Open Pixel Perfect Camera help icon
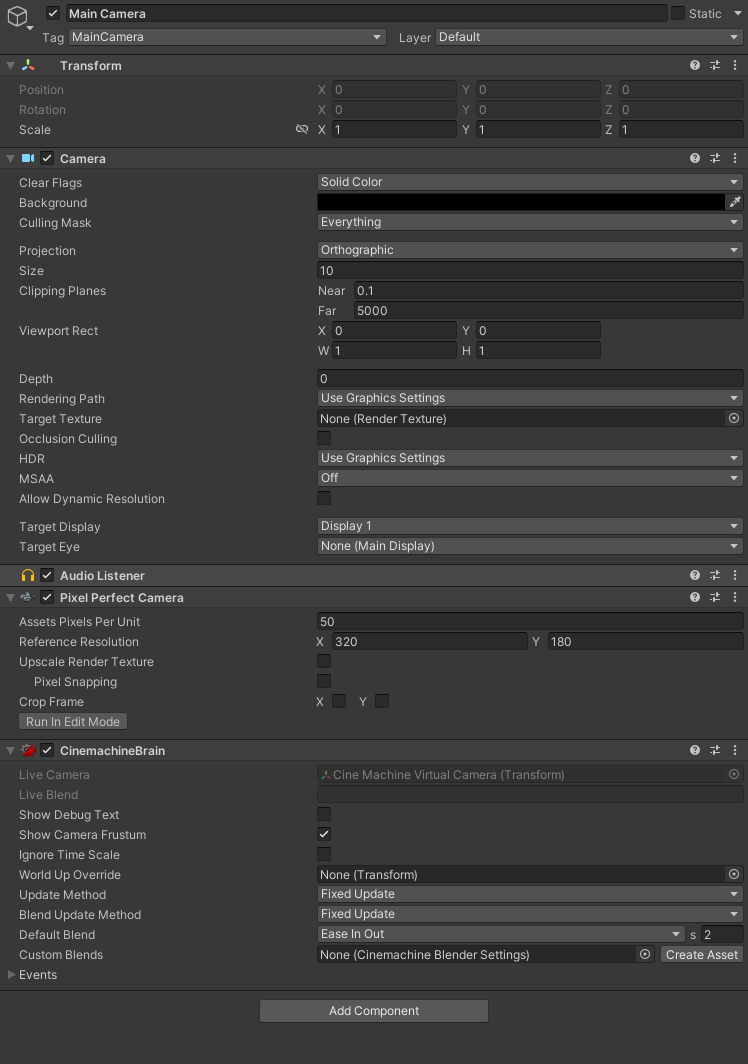748x1064 pixels. tap(694, 597)
